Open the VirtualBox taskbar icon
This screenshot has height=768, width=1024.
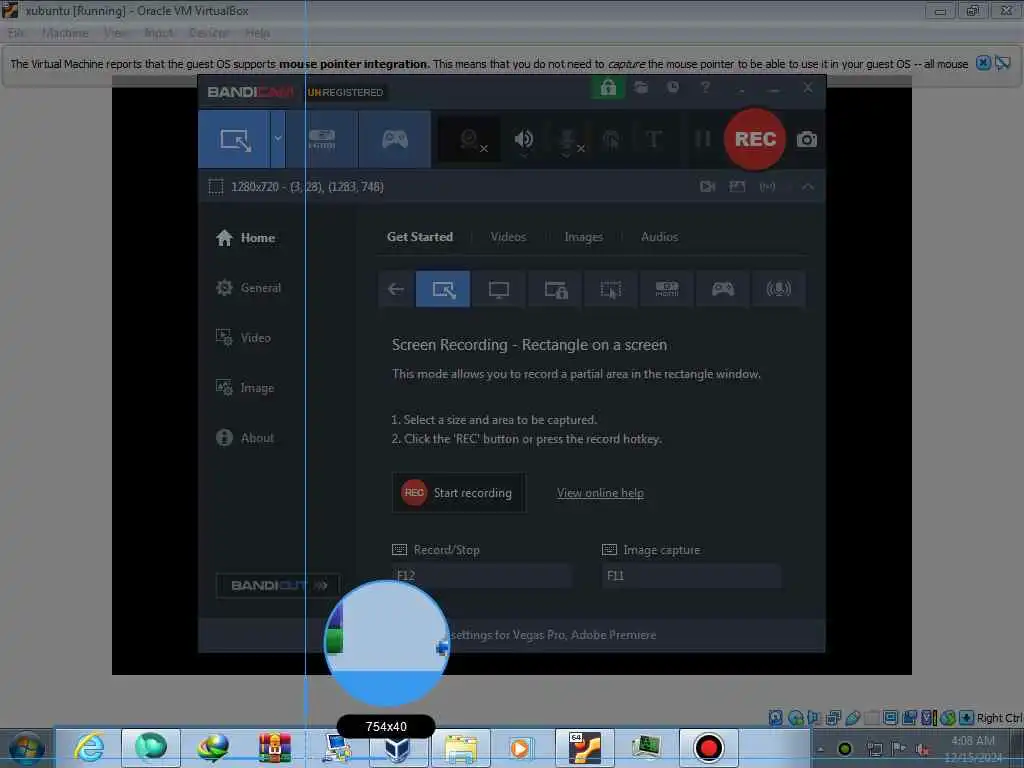point(397,748)
